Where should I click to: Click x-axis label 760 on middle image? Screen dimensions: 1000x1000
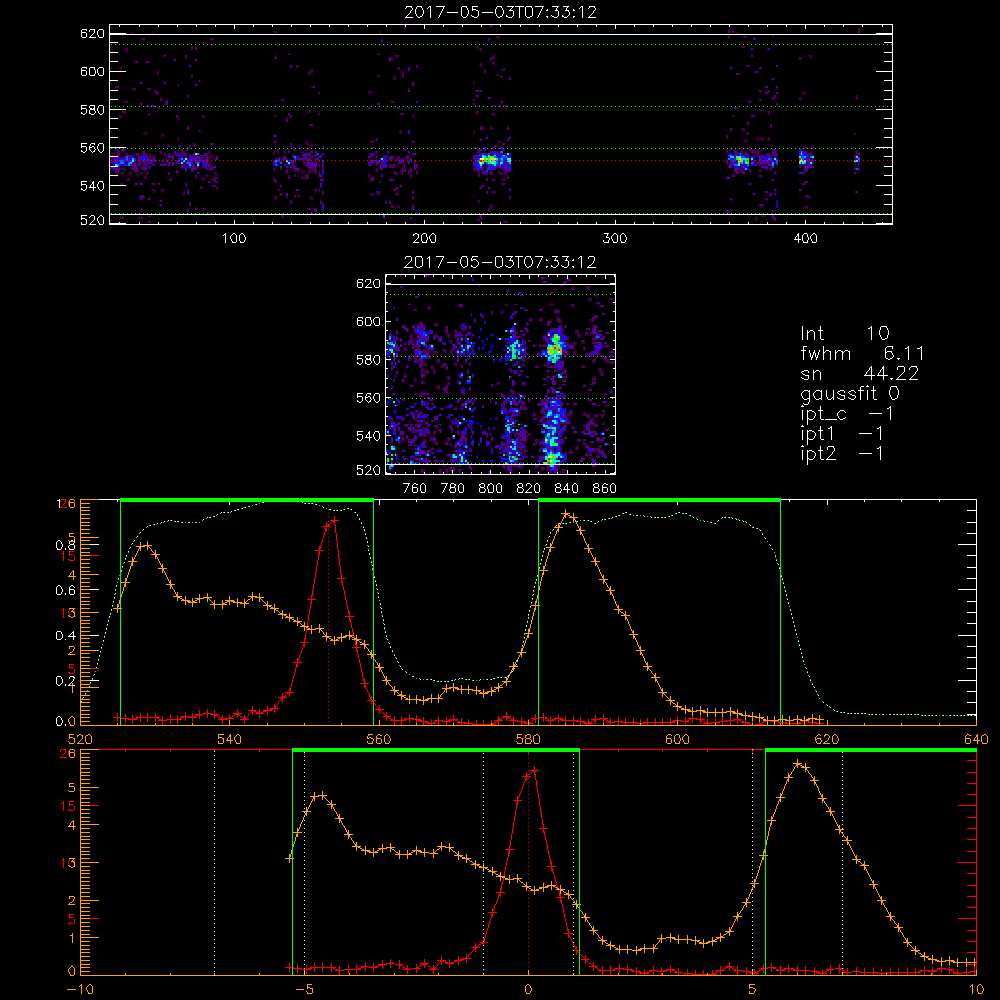(x=415, y=489)
